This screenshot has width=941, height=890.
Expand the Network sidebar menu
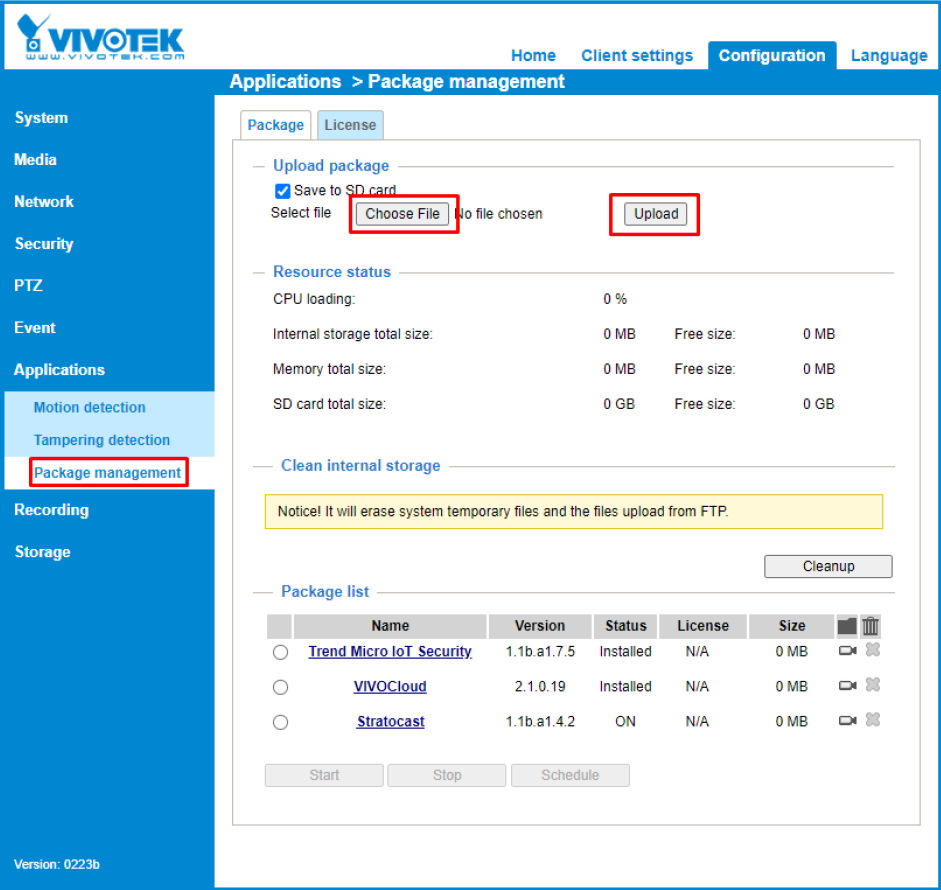[44, 202]
